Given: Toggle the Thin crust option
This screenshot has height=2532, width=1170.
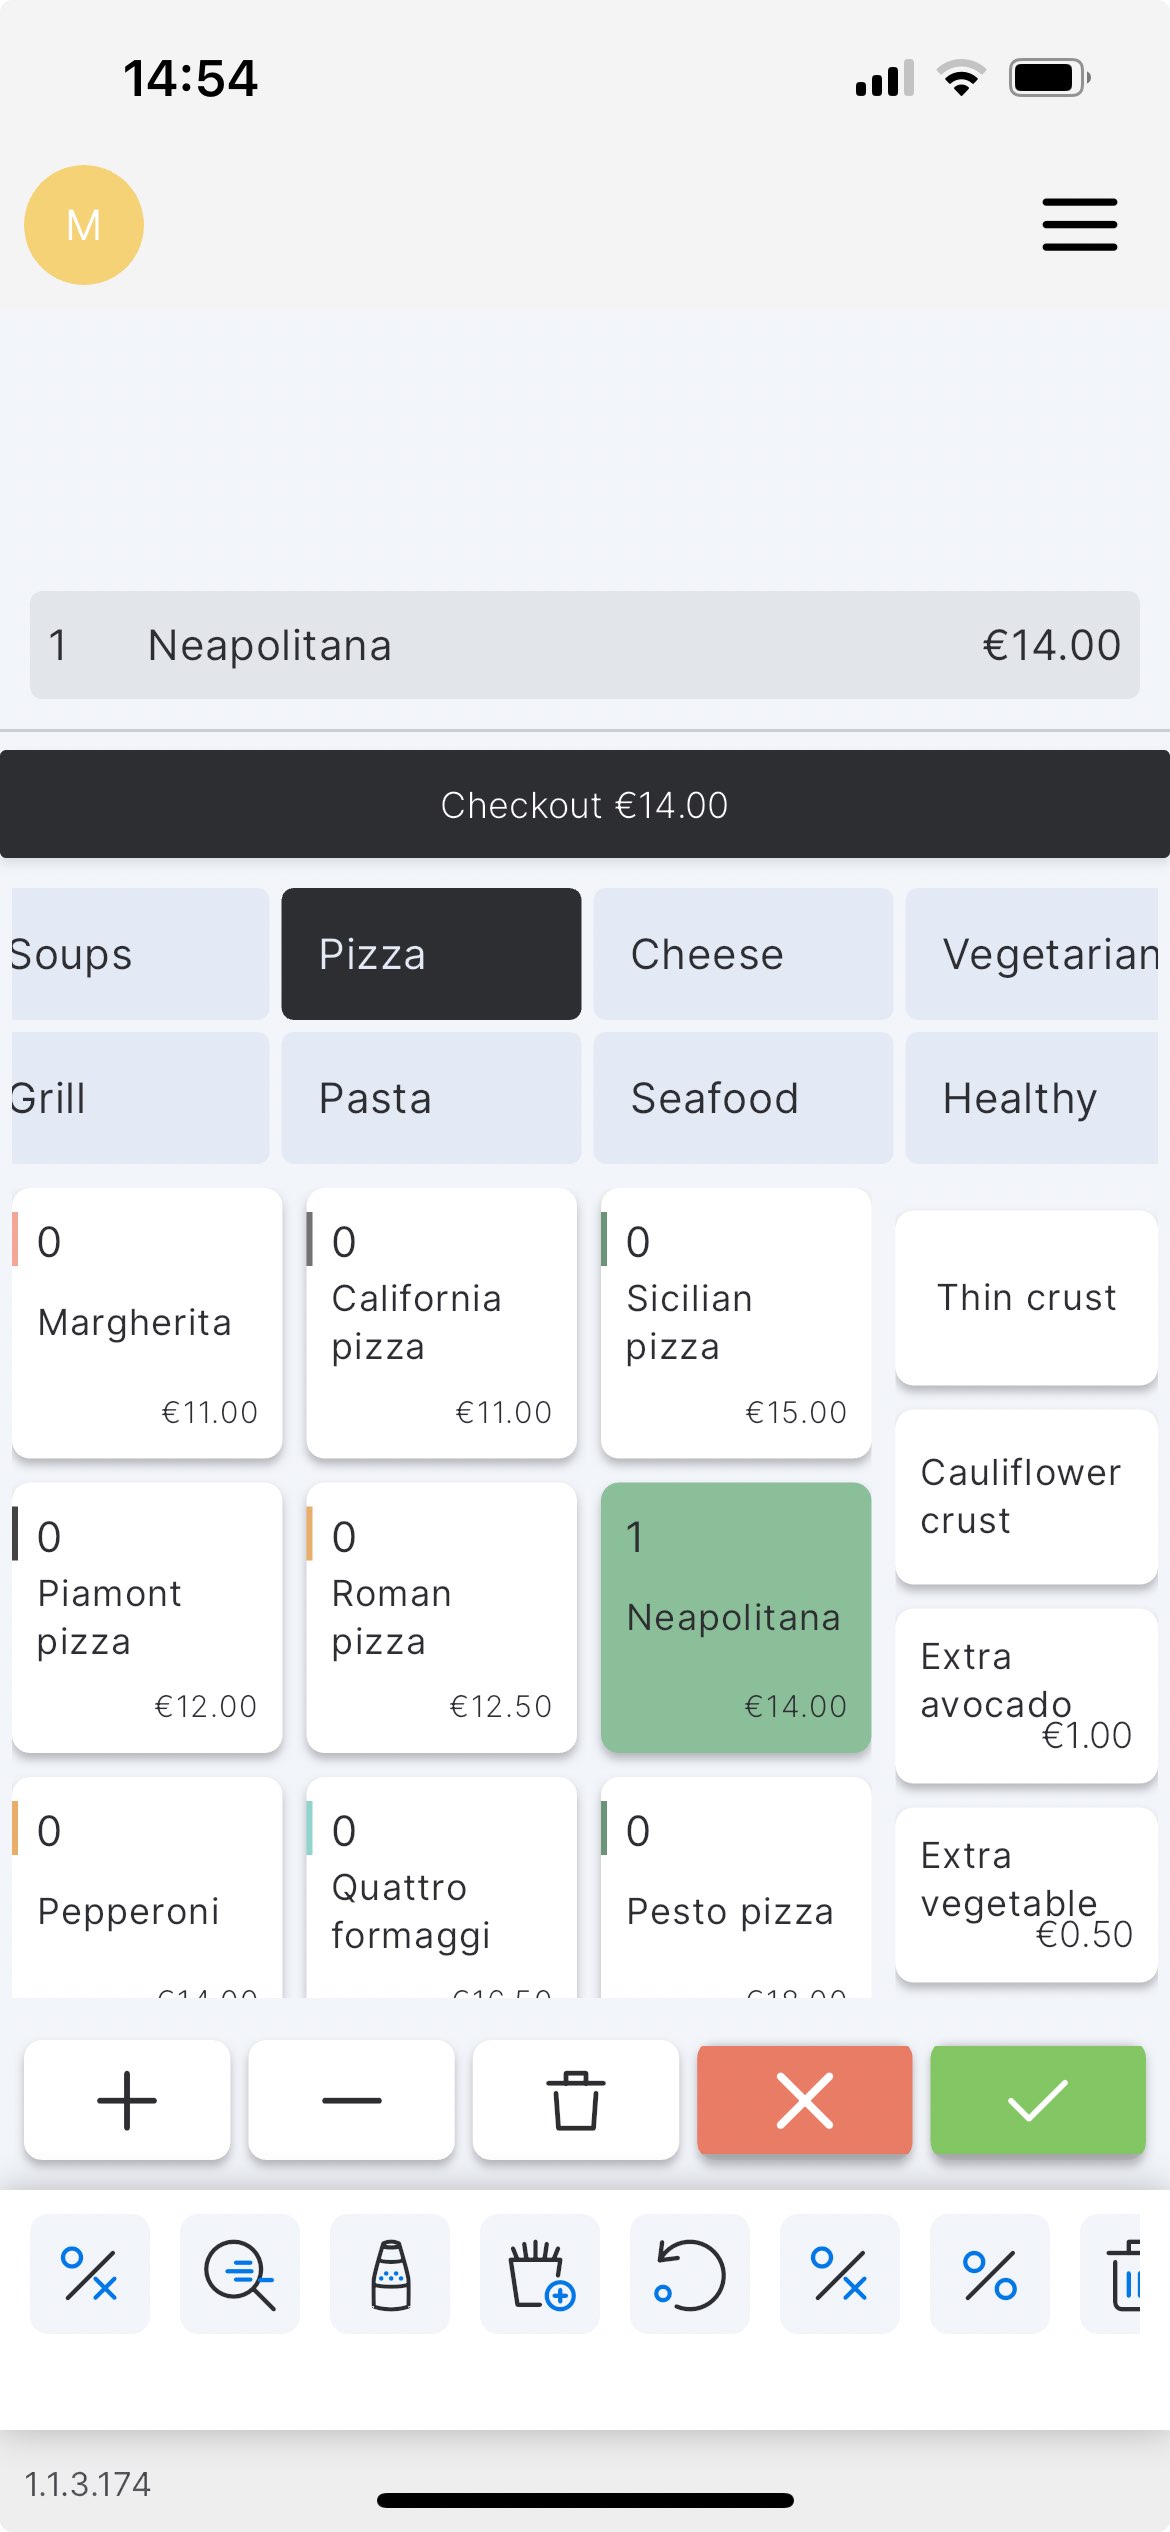Looking at the screenshot, I should pyautogui.click(x=1026, y=1298).
